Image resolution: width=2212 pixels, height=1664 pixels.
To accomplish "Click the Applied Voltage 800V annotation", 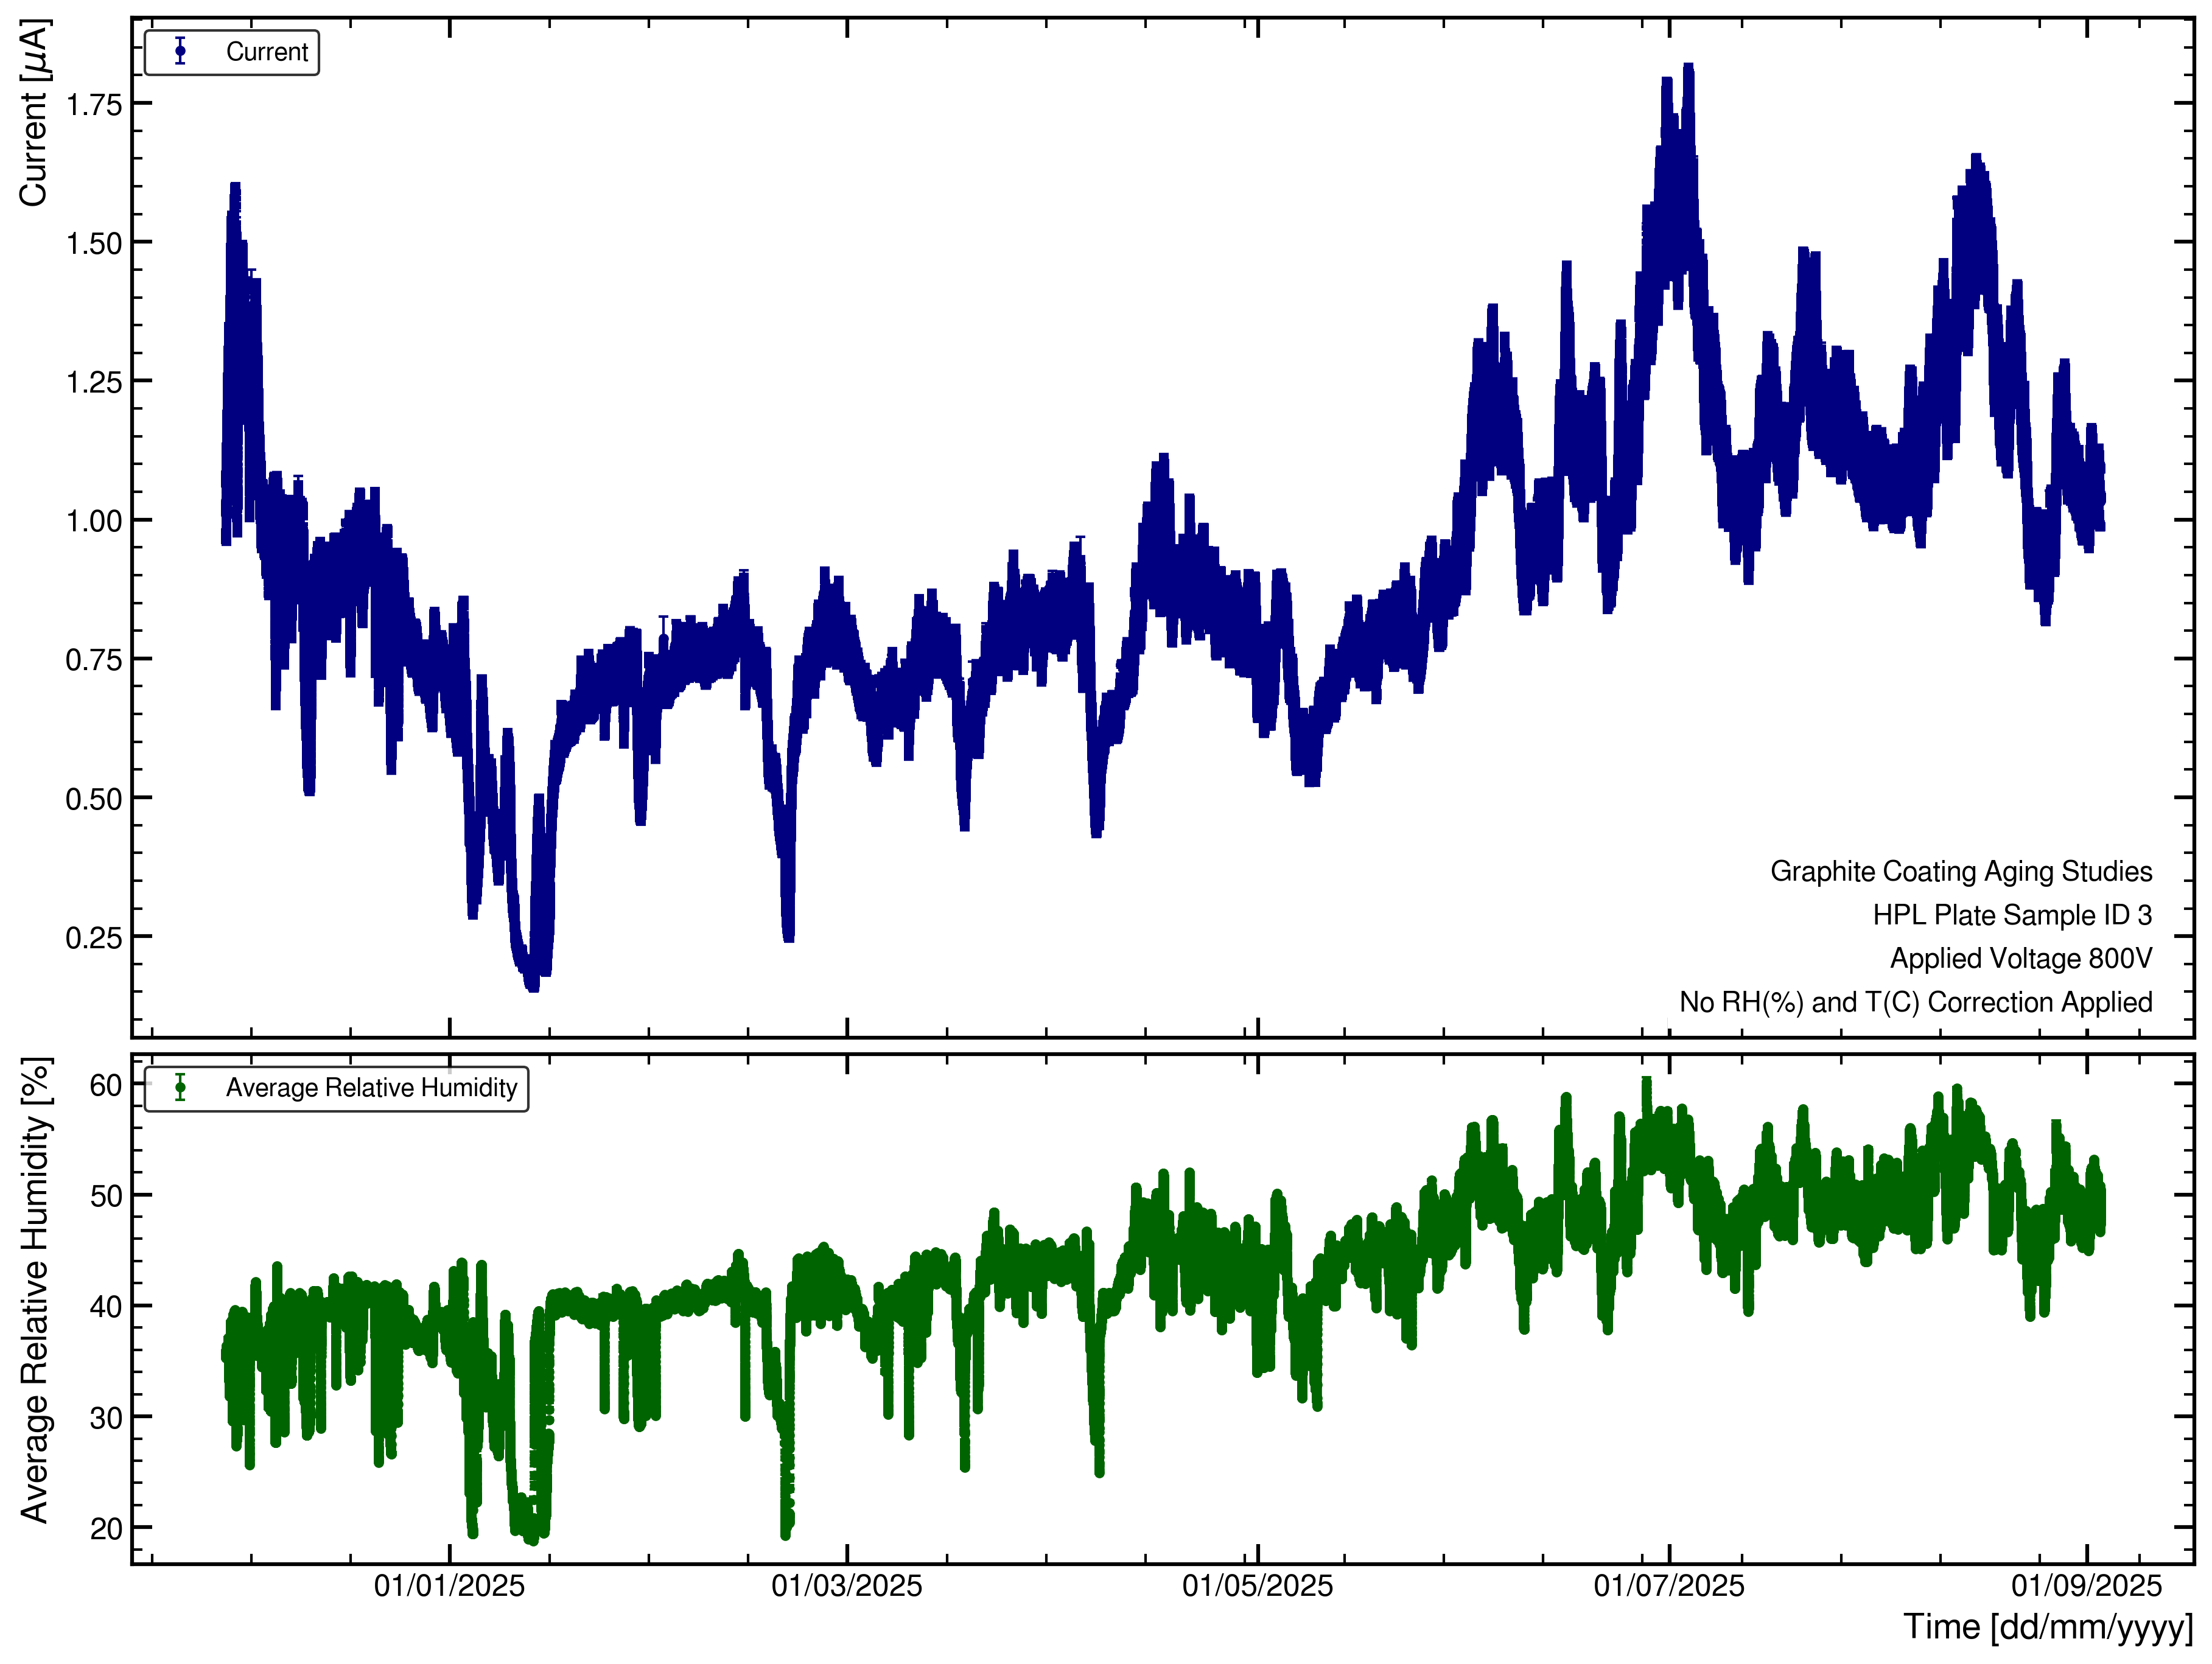I will pos(2020,958).
